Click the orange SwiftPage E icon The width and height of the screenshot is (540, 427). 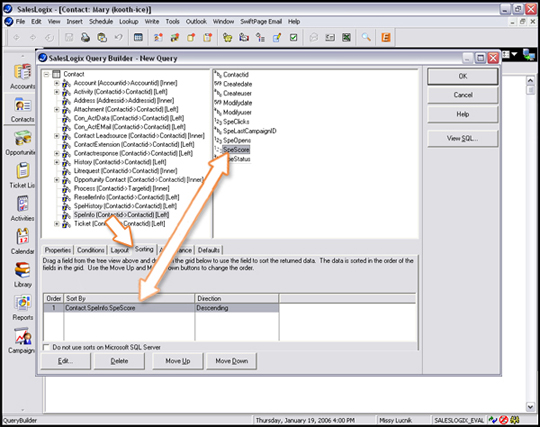pos(386,37)
